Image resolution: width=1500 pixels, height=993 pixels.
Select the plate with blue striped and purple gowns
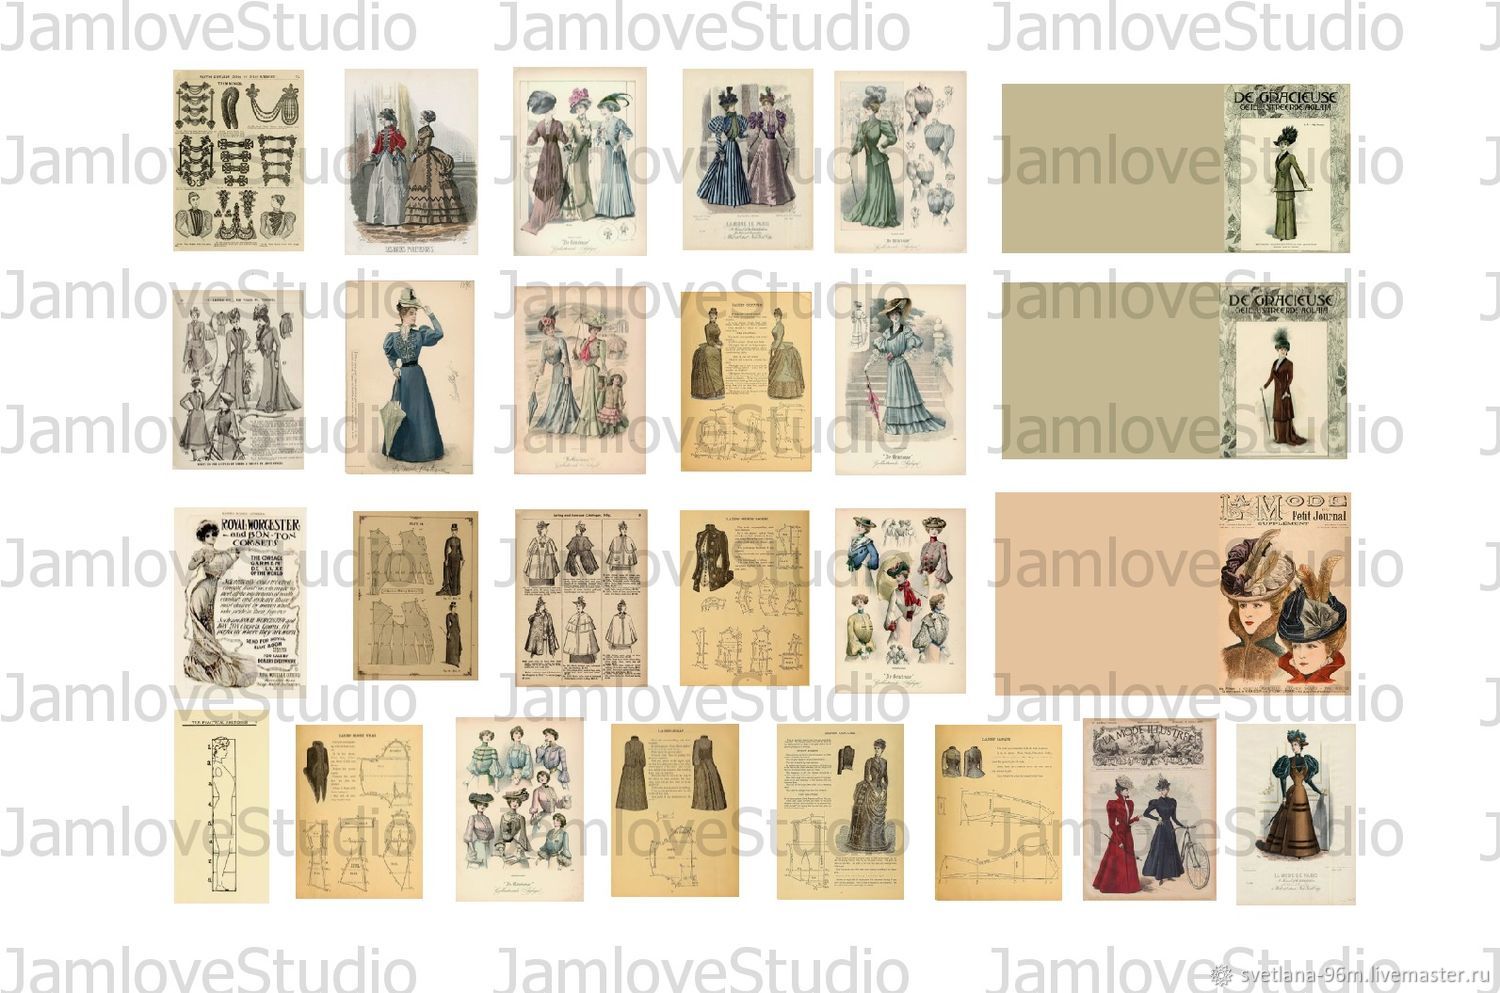pyautogui.click(x=748, y=160)
